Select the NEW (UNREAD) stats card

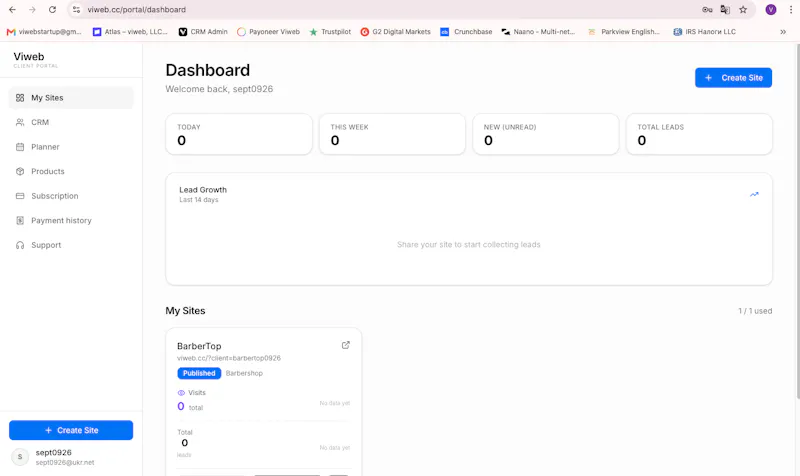(x=546, y=134)
